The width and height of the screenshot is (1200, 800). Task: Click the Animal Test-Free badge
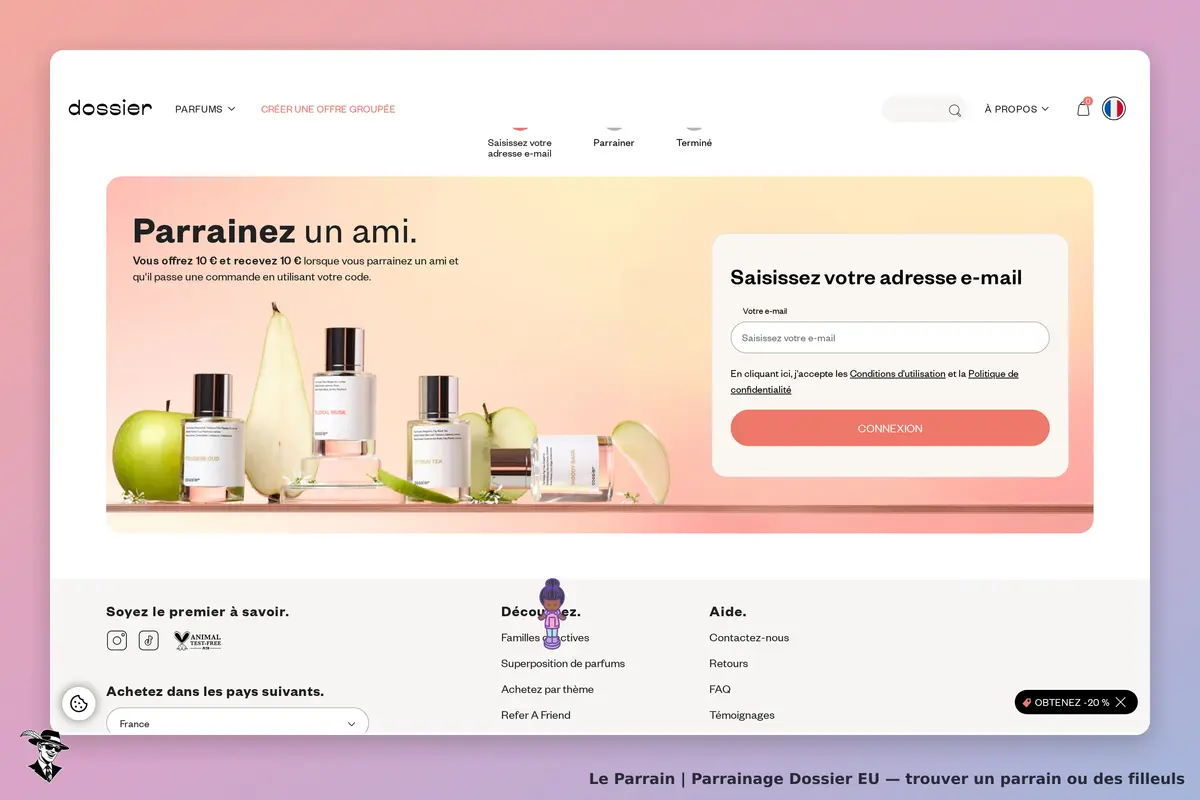197,640
